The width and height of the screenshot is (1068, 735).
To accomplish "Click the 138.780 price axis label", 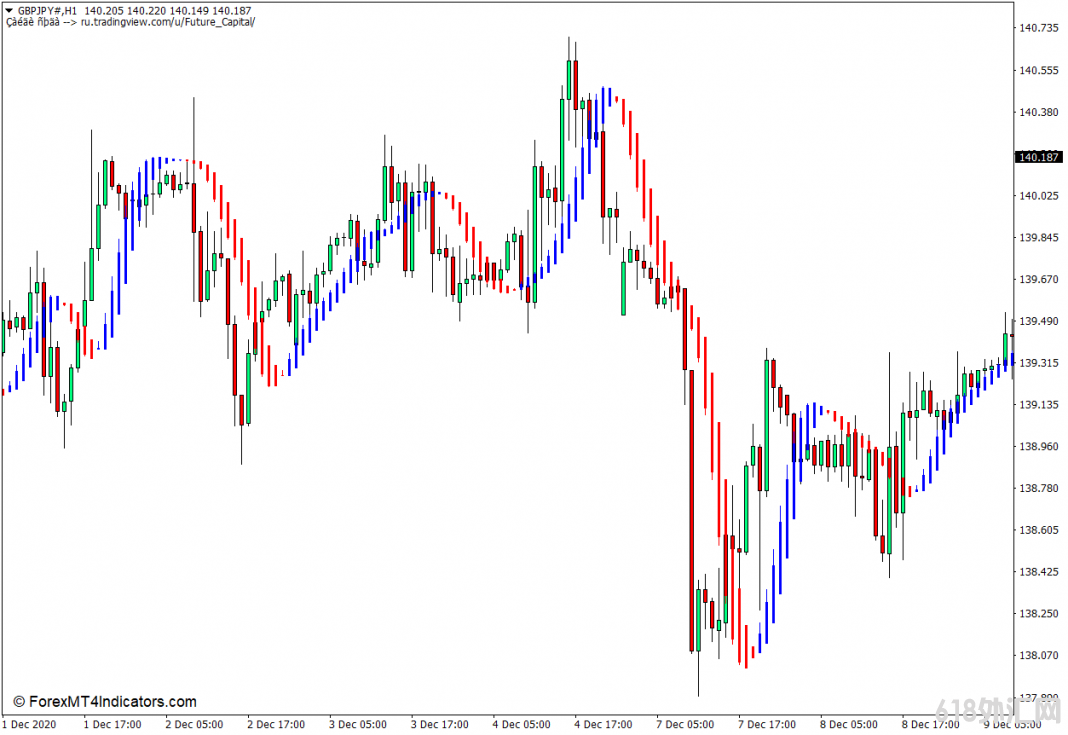I will [x=1039, y=488].
